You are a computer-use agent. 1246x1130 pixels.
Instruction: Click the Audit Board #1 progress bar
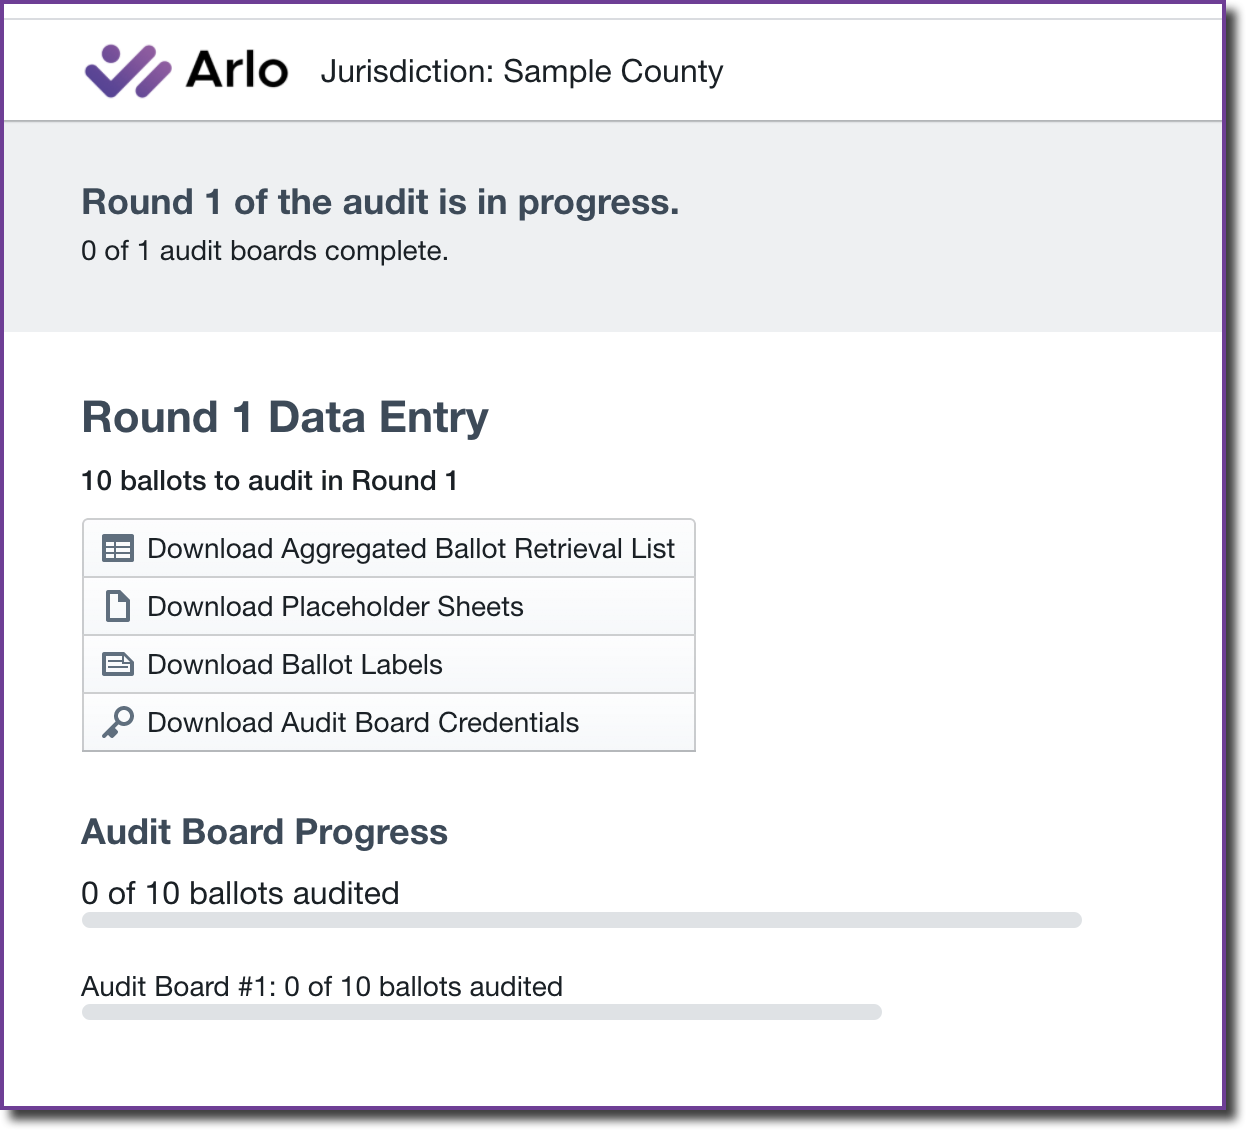point(482,1012)
